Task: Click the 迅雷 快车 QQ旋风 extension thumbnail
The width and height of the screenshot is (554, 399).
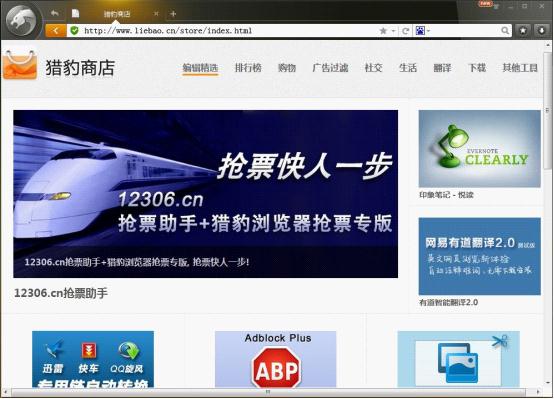Action: [x=93, y=359]
